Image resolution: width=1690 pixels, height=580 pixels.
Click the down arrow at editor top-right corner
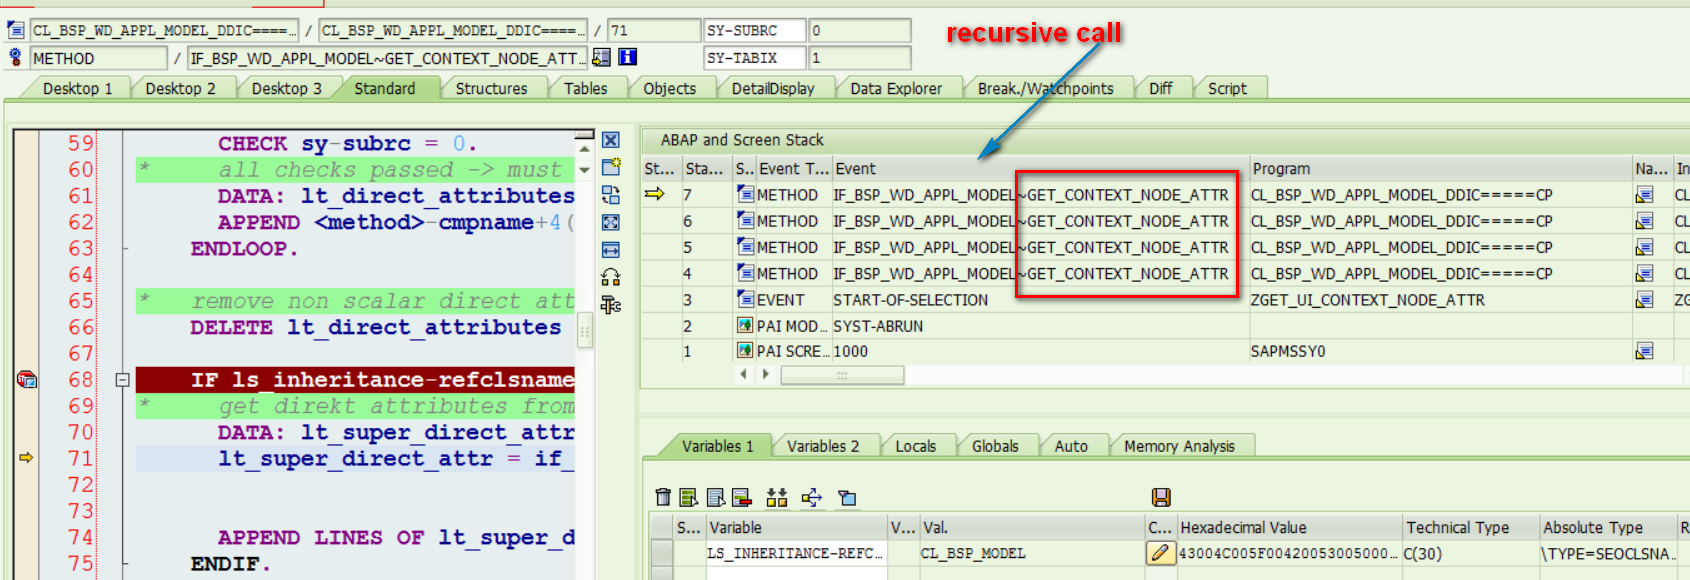click(585, 171)
